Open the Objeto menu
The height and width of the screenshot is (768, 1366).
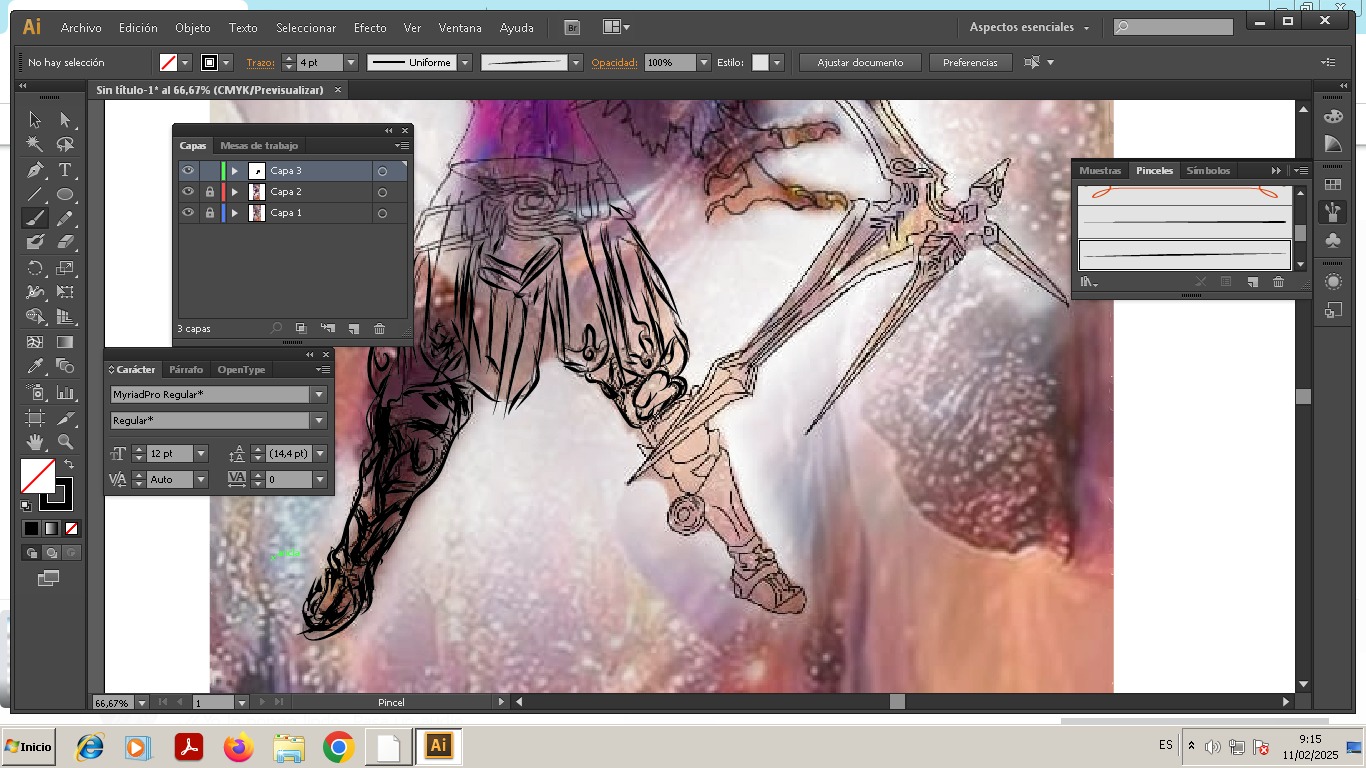point(193,28)
